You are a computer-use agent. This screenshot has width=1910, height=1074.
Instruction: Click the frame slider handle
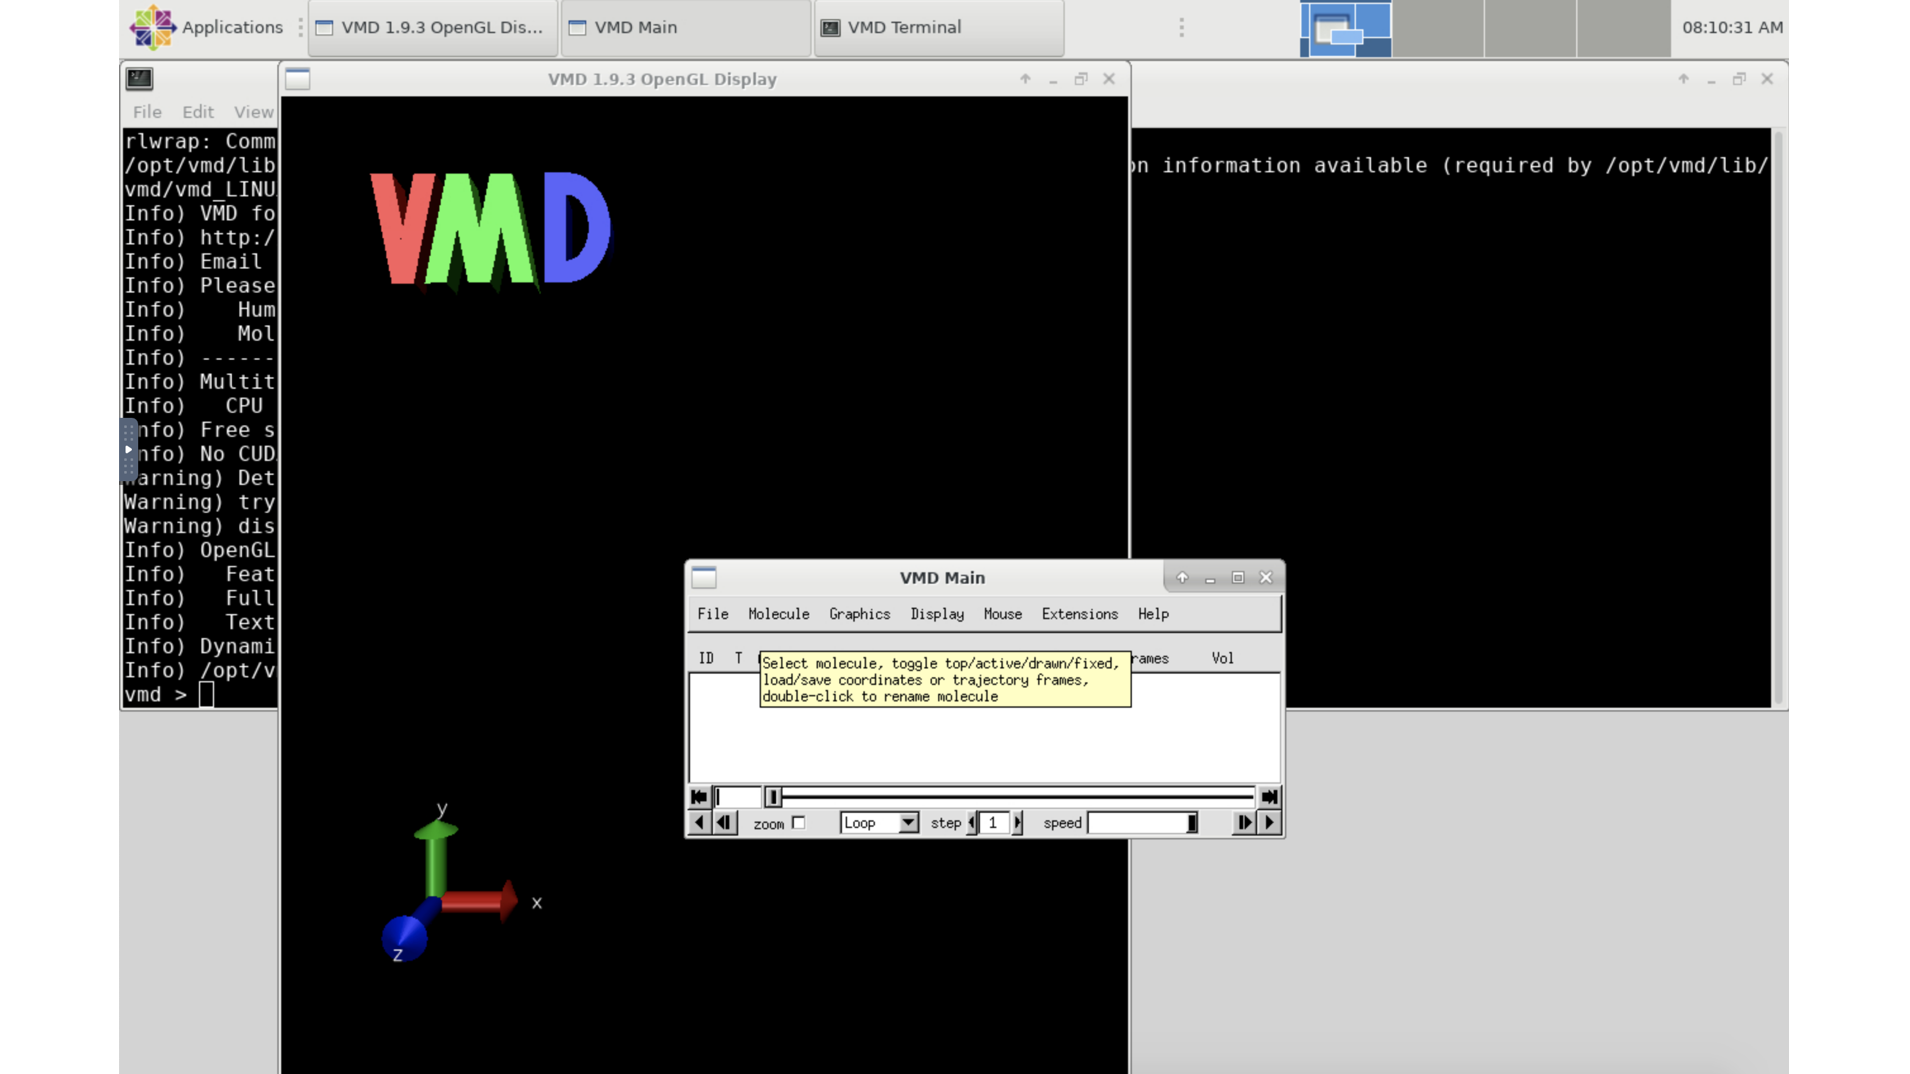pos(773,797)
